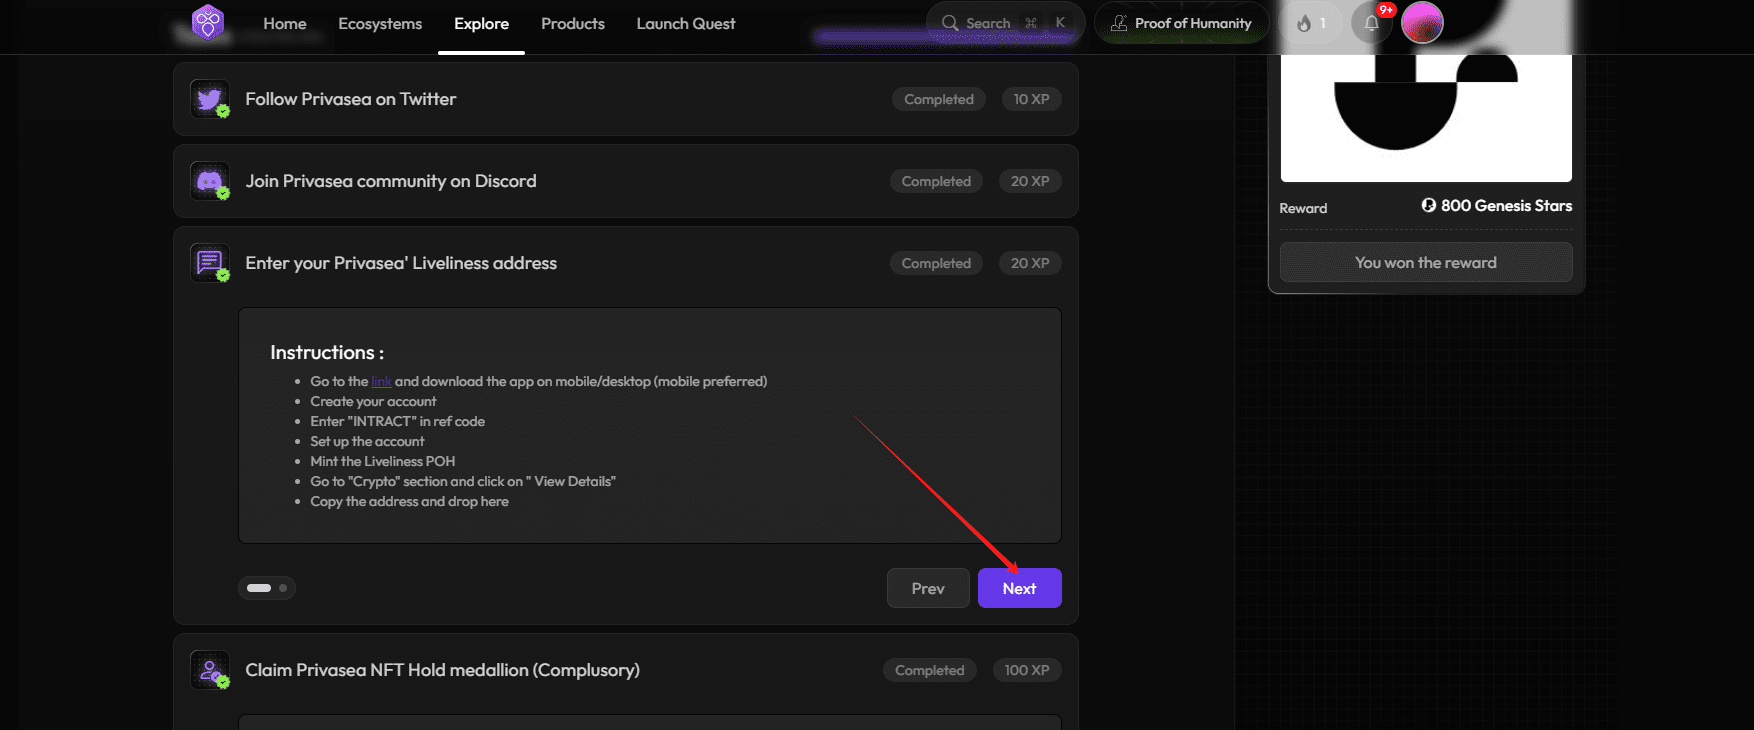Viewport: 1754px width, 730px height.
Task: Click the Intract logo in navbar
Action: pyautogui.click(x=208, y=22)
